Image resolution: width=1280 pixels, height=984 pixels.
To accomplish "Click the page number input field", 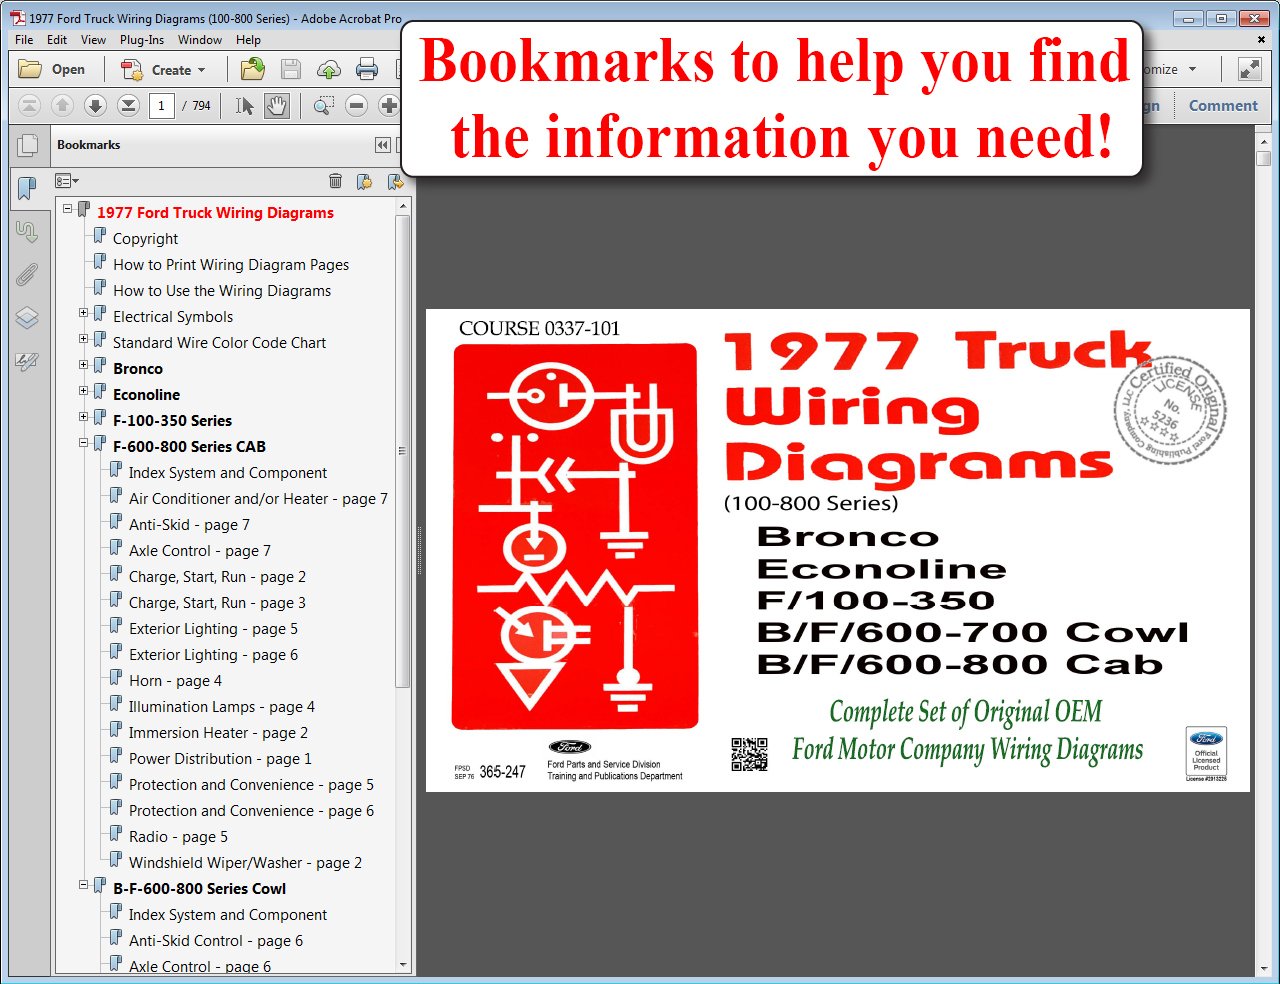I will point(161,106).
